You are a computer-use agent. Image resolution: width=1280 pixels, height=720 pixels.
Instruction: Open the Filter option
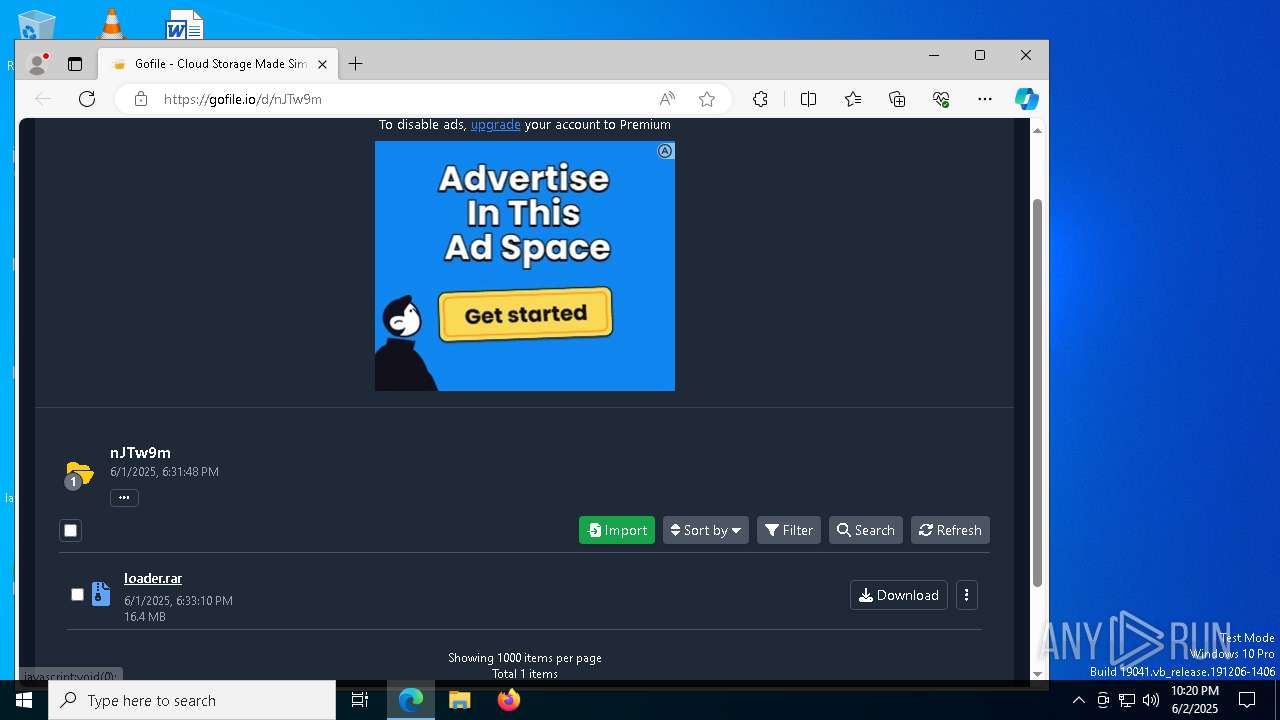[x=789, y=530]
